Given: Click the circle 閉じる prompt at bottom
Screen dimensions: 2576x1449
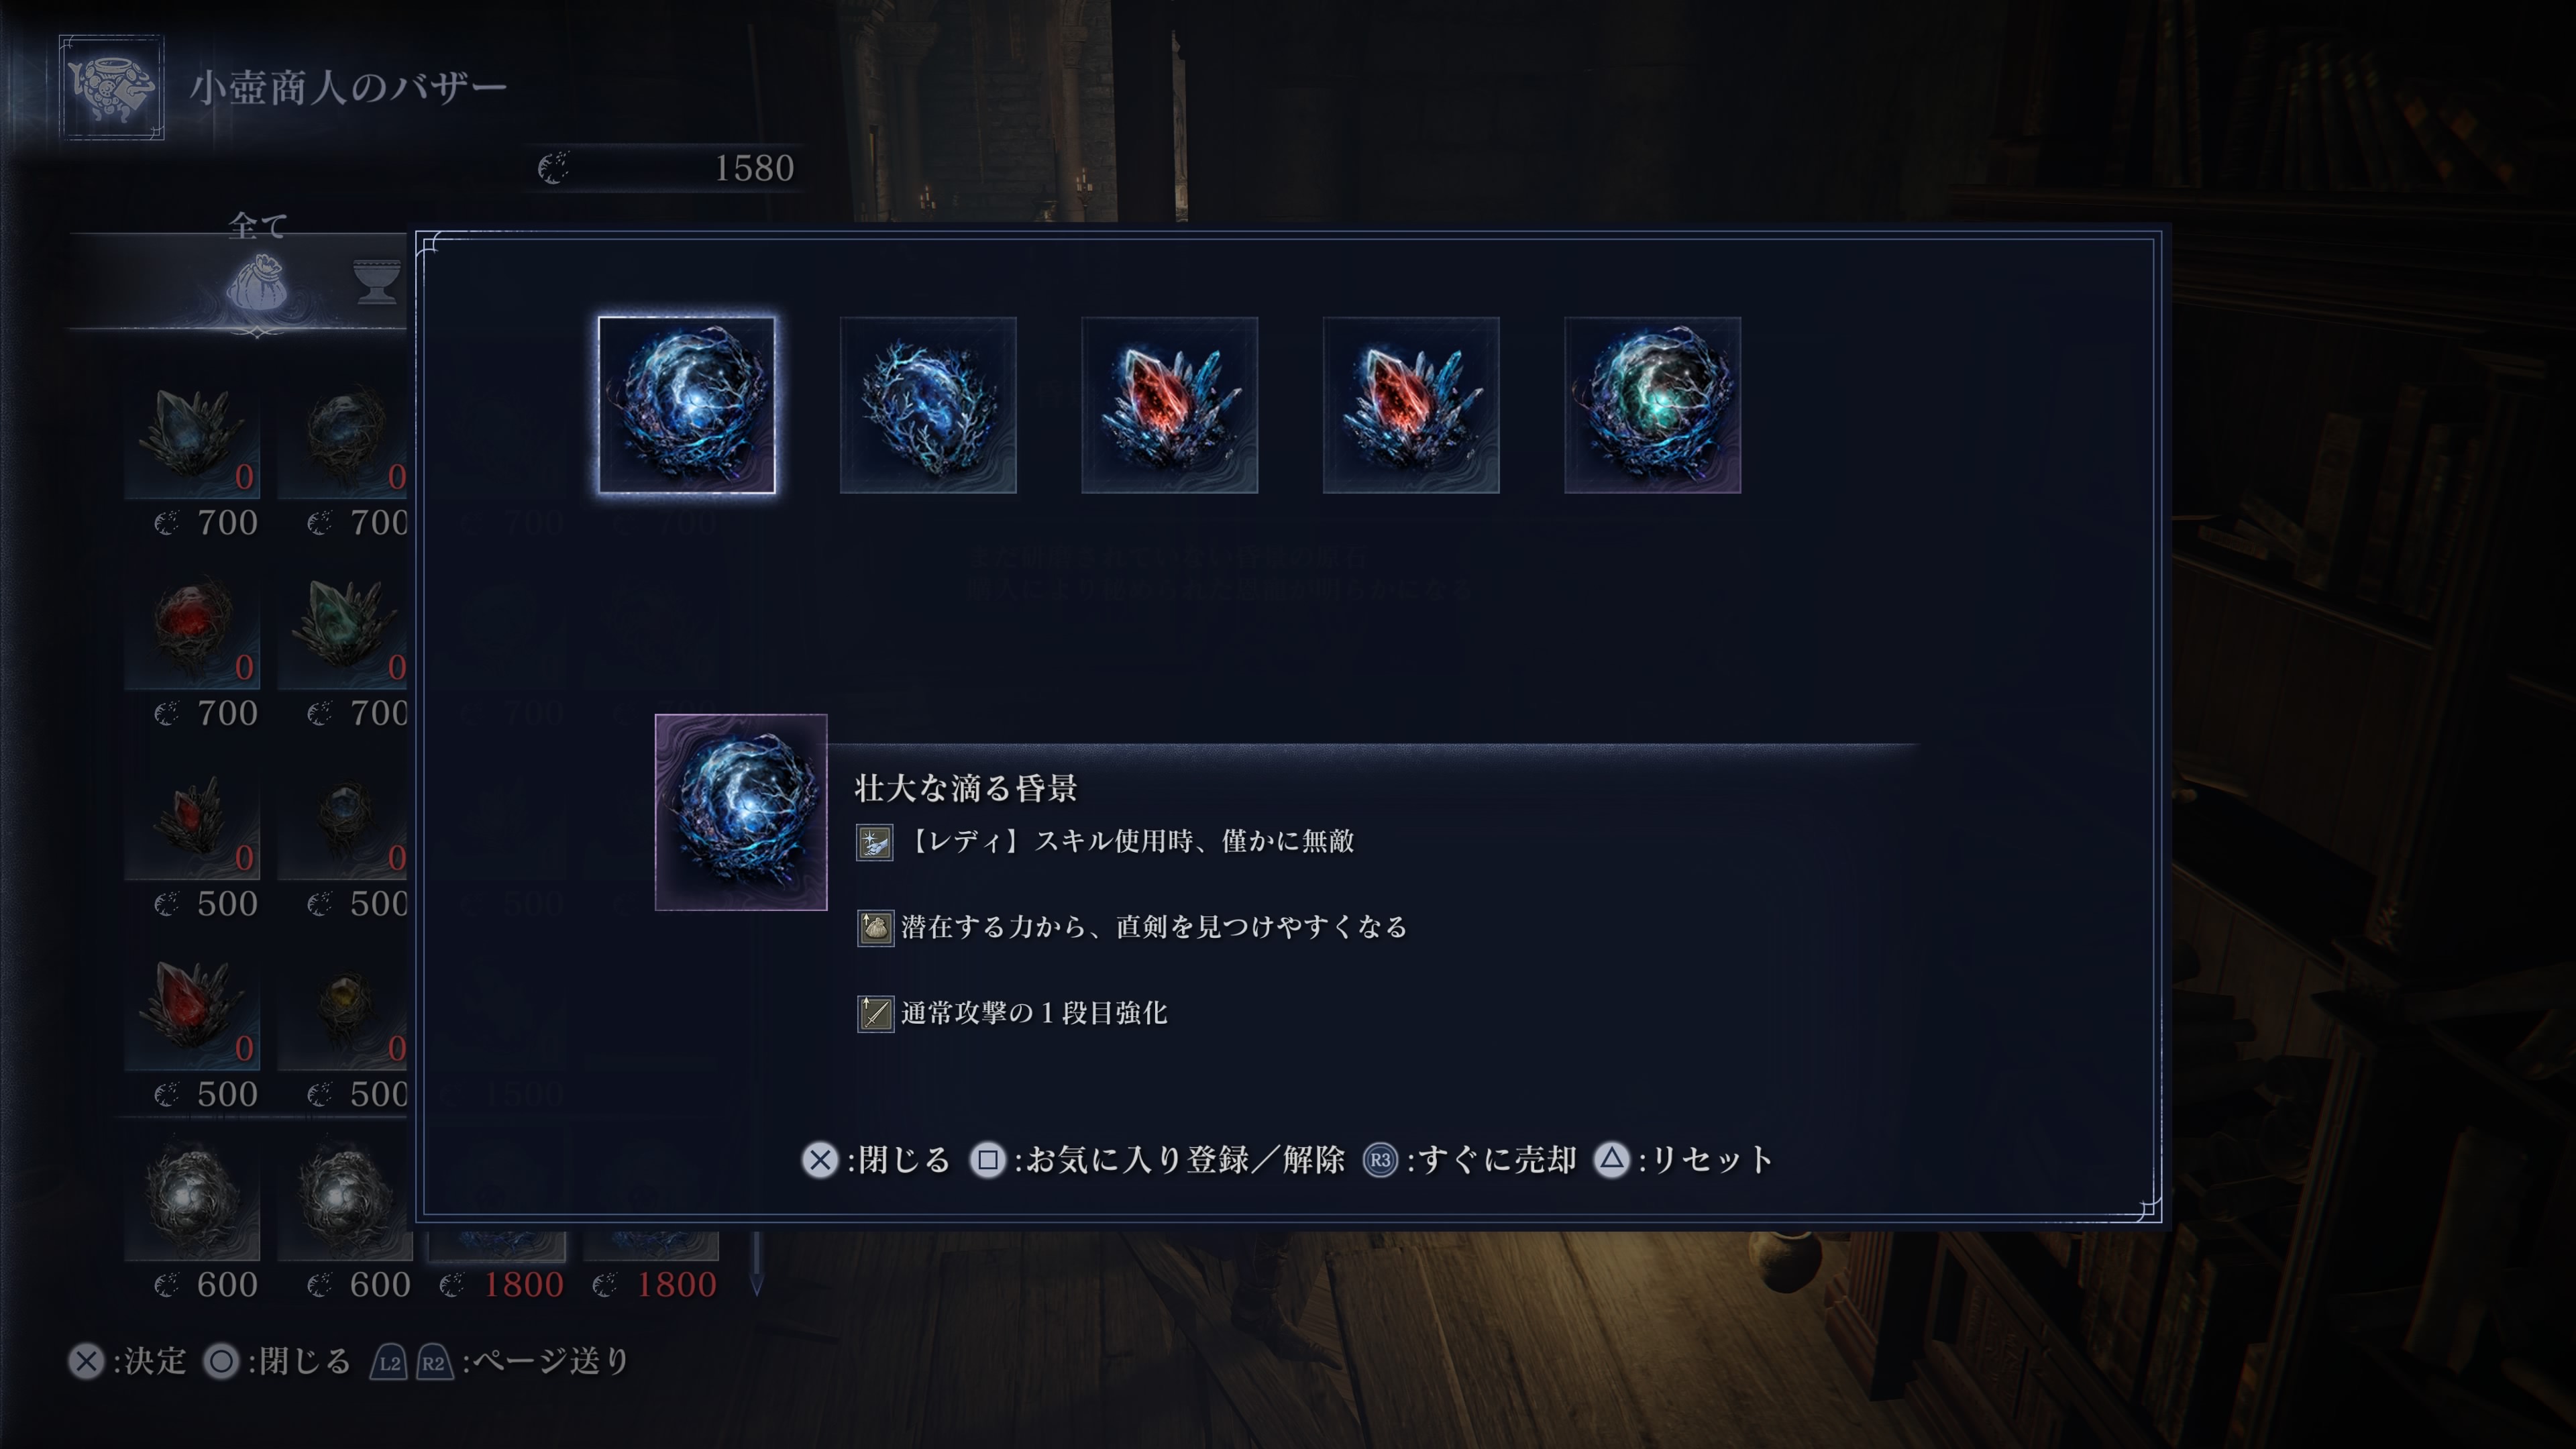Looking at the screenshot, I should click(x=277, y=1361).
